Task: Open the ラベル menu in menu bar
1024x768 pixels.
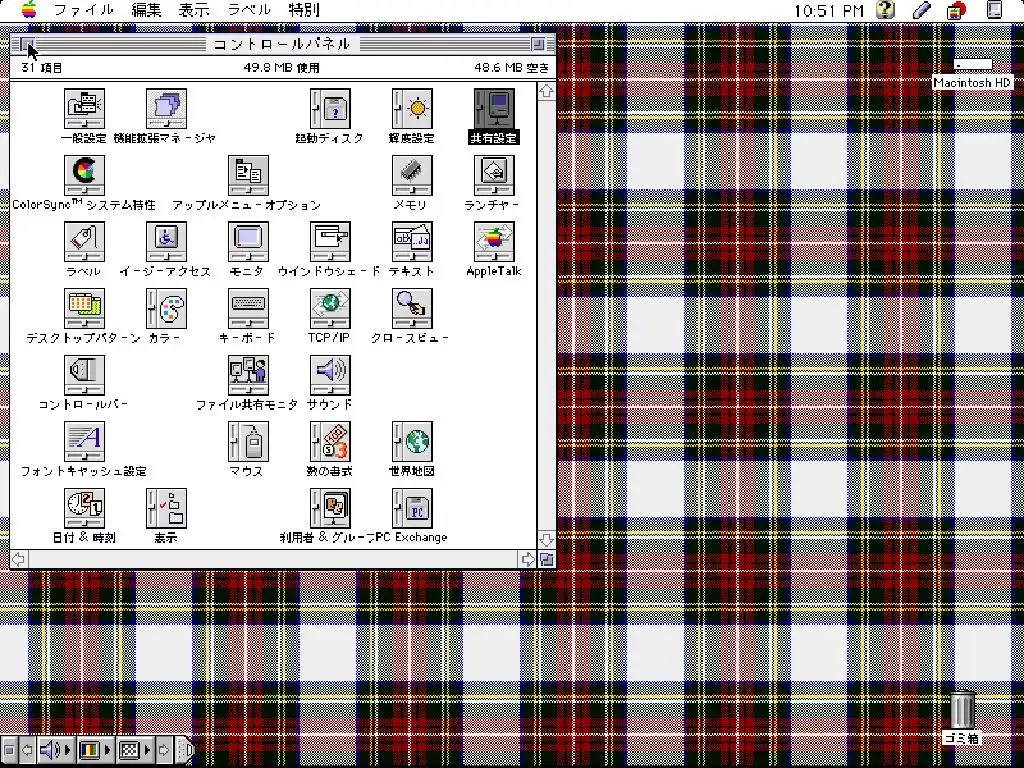Action: pyautogui.click(x=249, y=10)
